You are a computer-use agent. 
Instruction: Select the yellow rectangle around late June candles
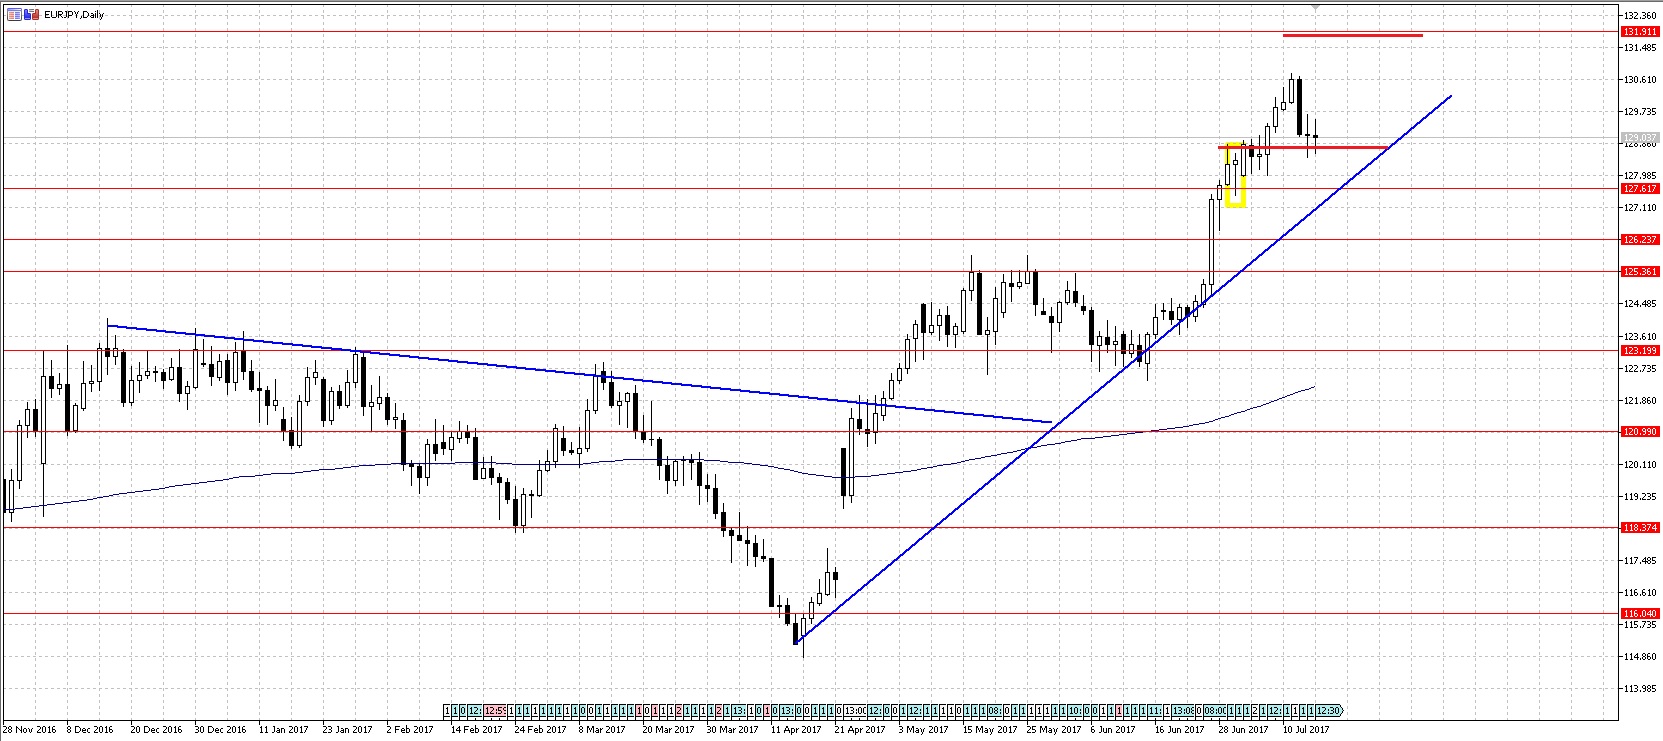(x=1236, y=176)
